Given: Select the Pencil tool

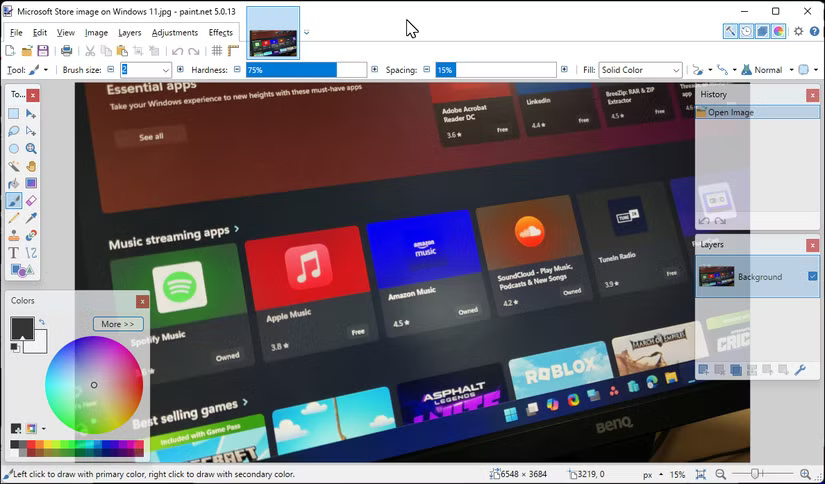Looking at the screenshot, I should click(14, 218).
